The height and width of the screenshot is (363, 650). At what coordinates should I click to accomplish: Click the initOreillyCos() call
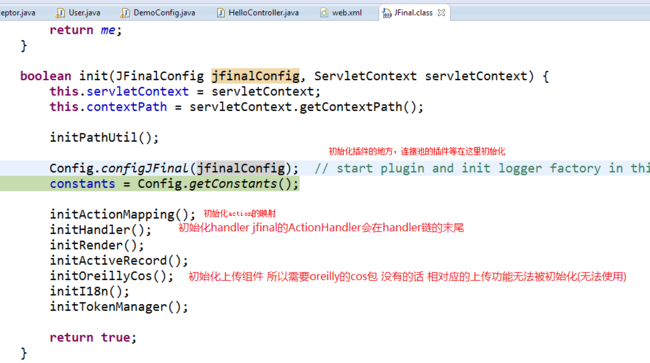coord(112,276)
